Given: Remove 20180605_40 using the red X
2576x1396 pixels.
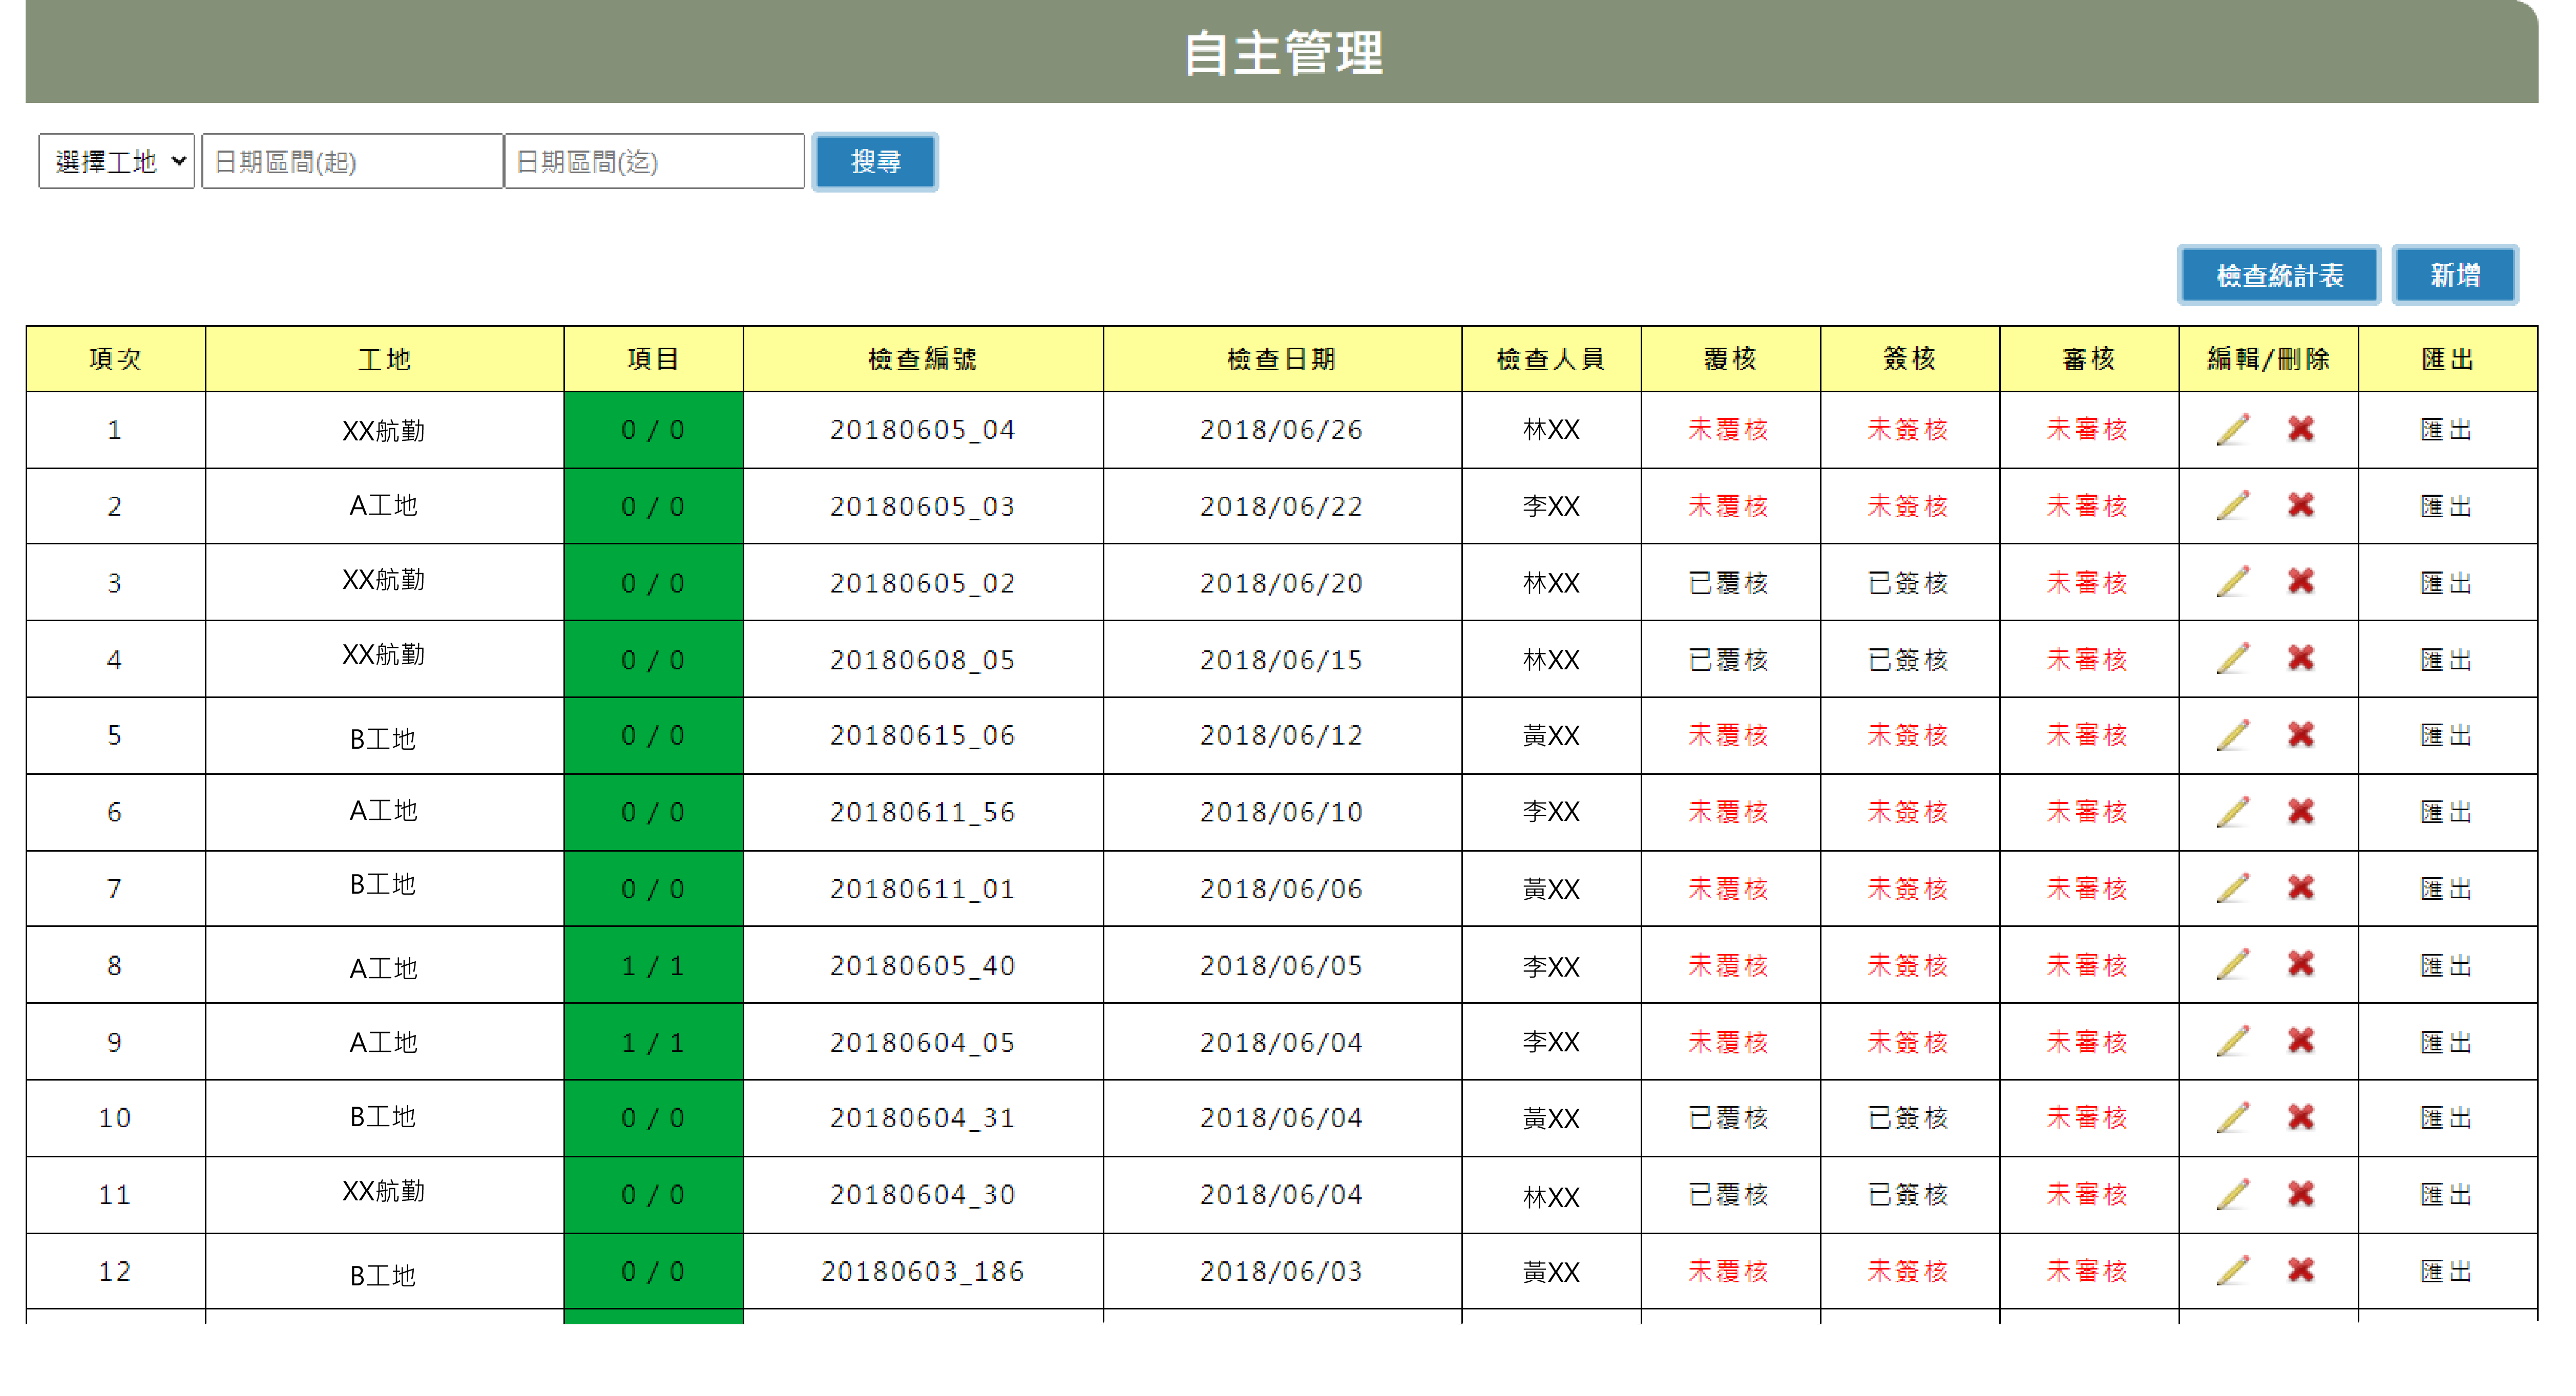Looking at the screenshot, I should [2301, 964].
